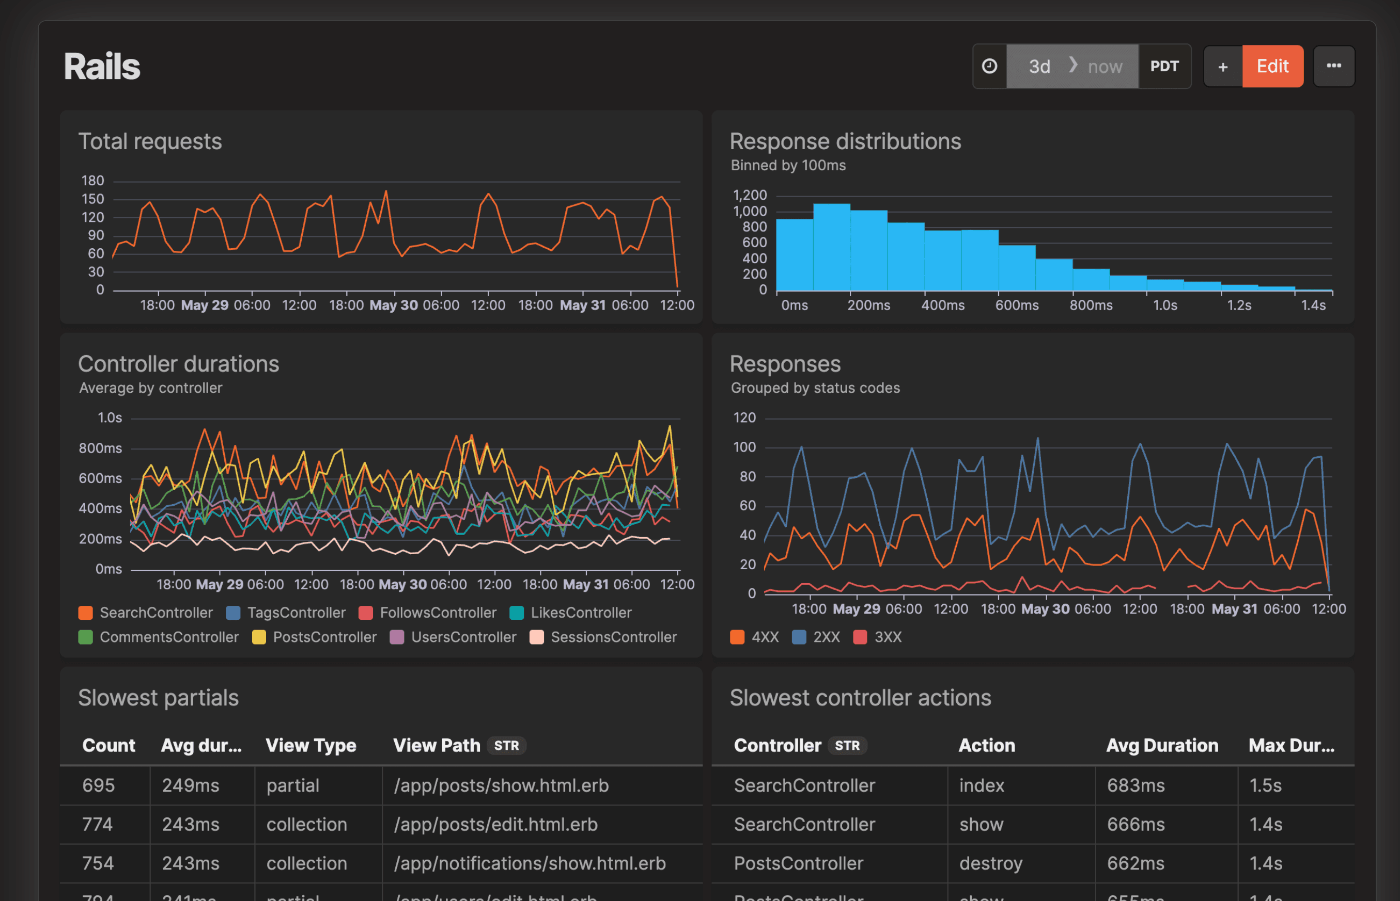Screen dimensions: 1400x901
Task: Toggle LikesController legend entry
Action: tap(571, 613)
